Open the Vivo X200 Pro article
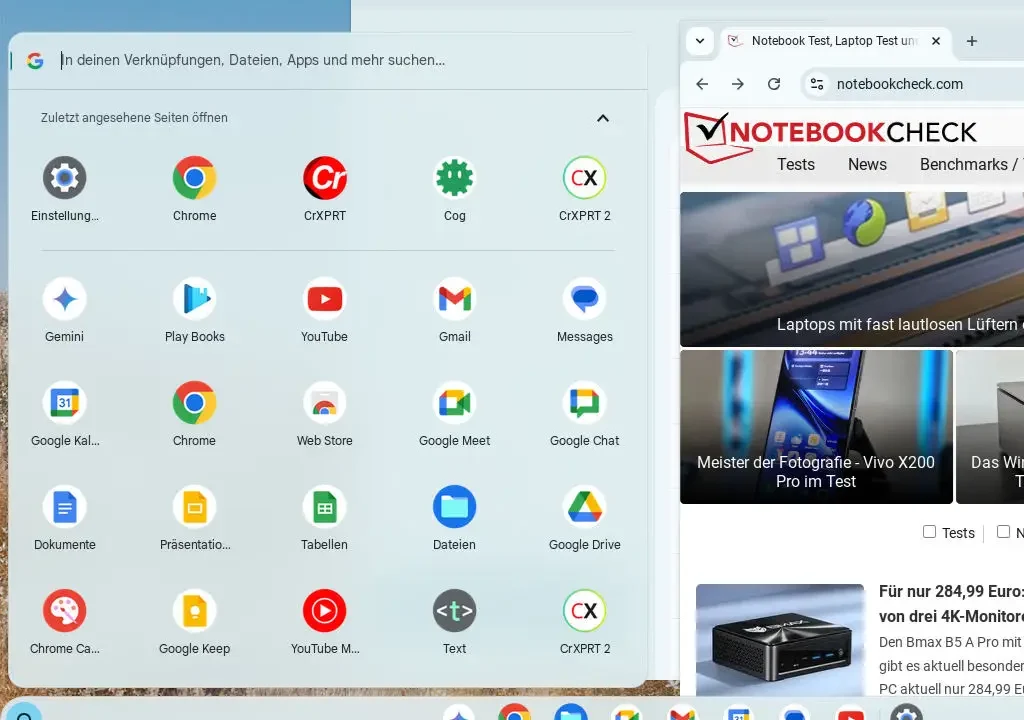Image resolution: width=1024 pixels, height=720 pixels. [x=816, y=427]
